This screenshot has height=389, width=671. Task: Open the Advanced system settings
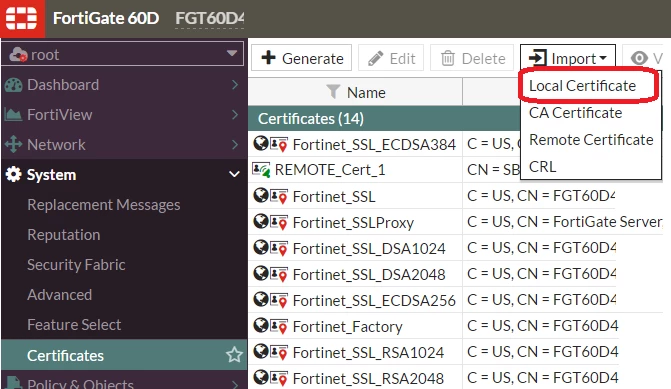pyautogui.click(x=59, y=294)
